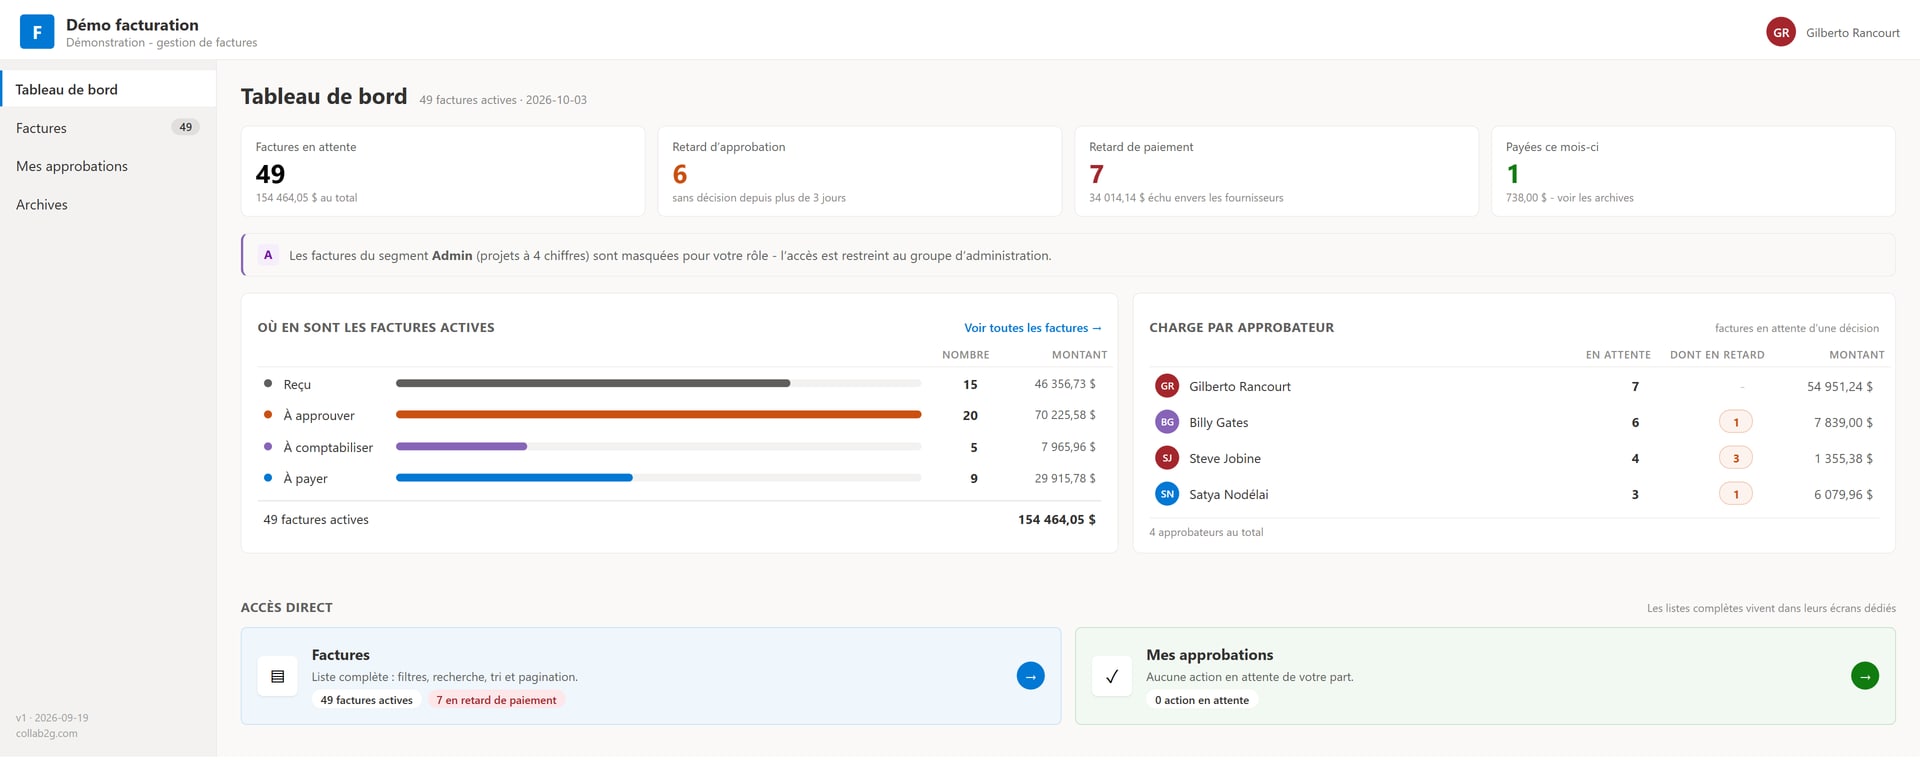Click the late badge 1 for Satya Nodélai
Viewport: 1920px width, 761px height.
tap(1735, 494)
